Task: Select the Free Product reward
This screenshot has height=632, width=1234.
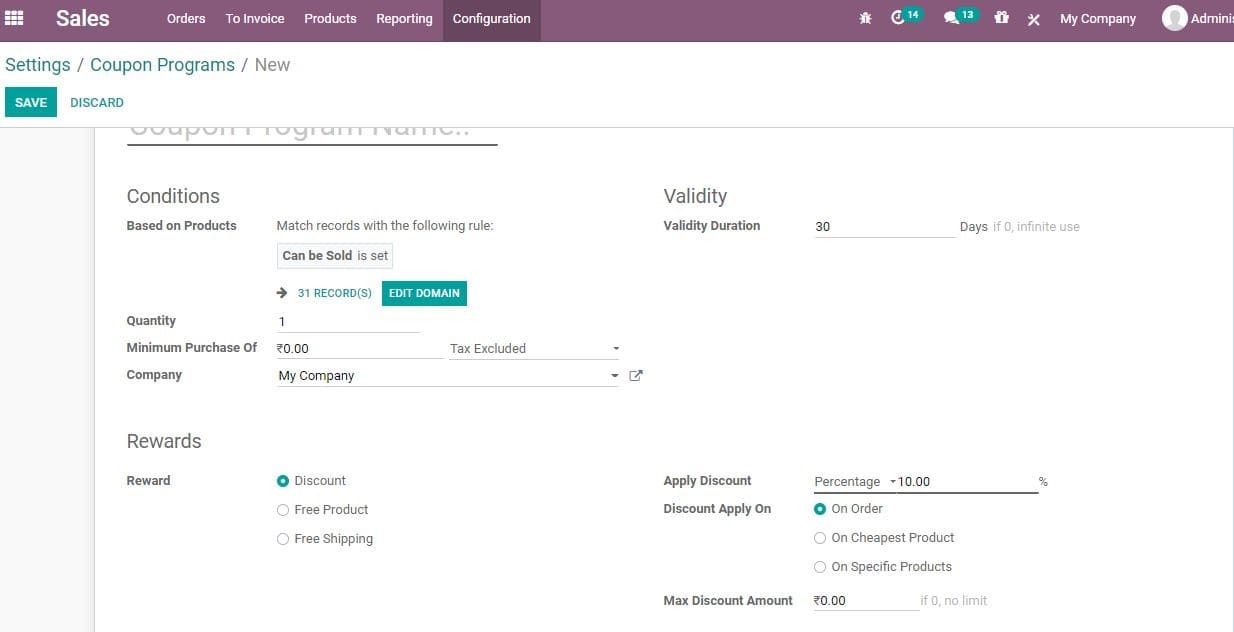Action: (x=283, y=509)
